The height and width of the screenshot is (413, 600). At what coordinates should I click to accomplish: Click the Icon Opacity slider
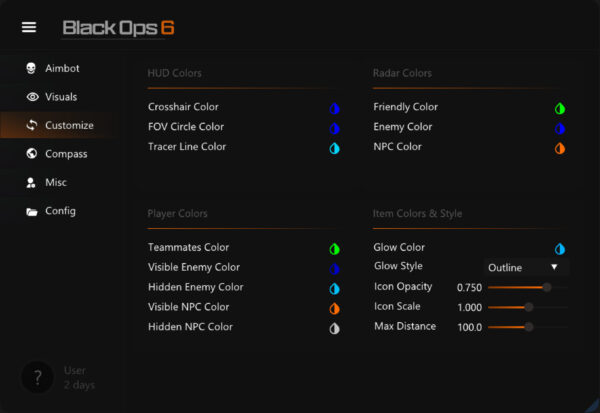pyautogui.click(x=528, y=287)
